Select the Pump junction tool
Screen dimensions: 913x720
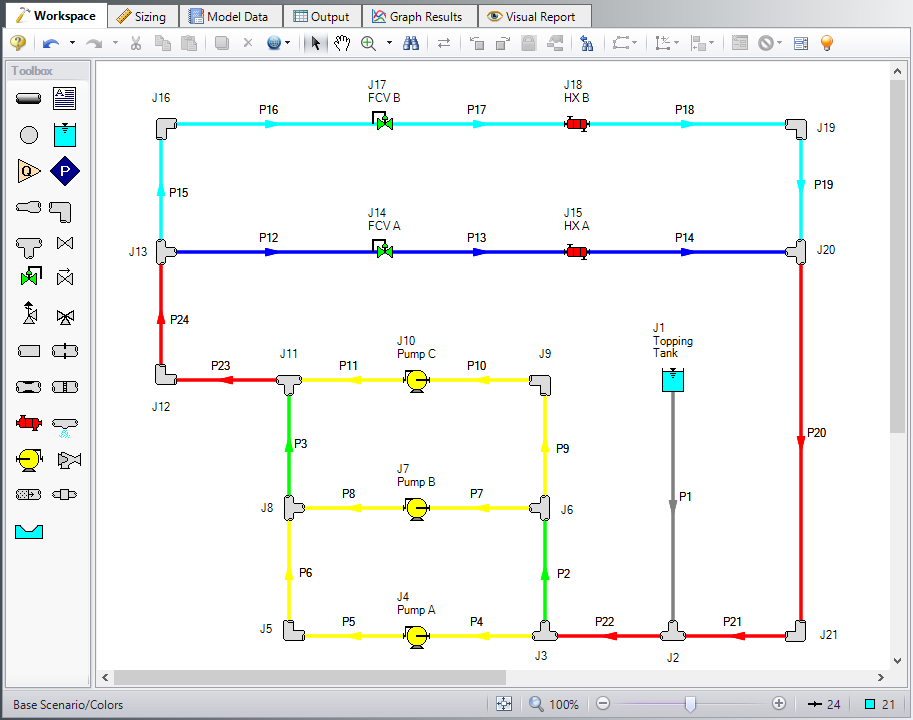[28, 459]
